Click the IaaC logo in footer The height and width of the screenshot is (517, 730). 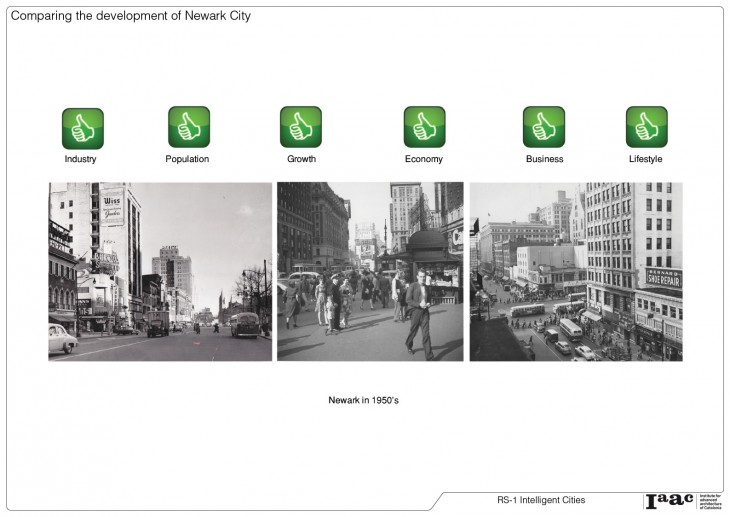(669, 500)
